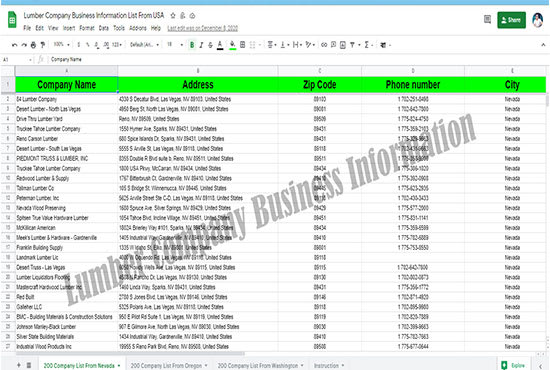The width and height of the screenshot is (550, 370).
Task: Open the merge cells dropdown arrow
Action: (260, 45)
